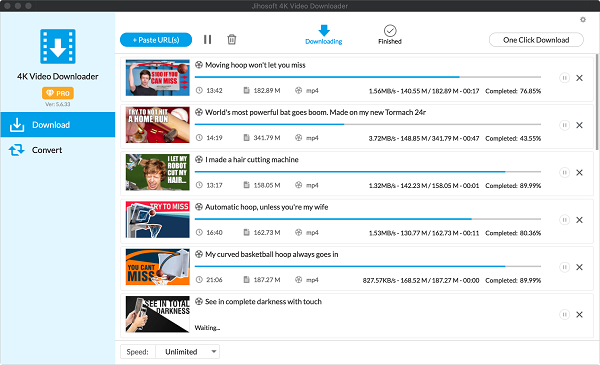Click the 'Waiting...' status text

pos(207,328)
